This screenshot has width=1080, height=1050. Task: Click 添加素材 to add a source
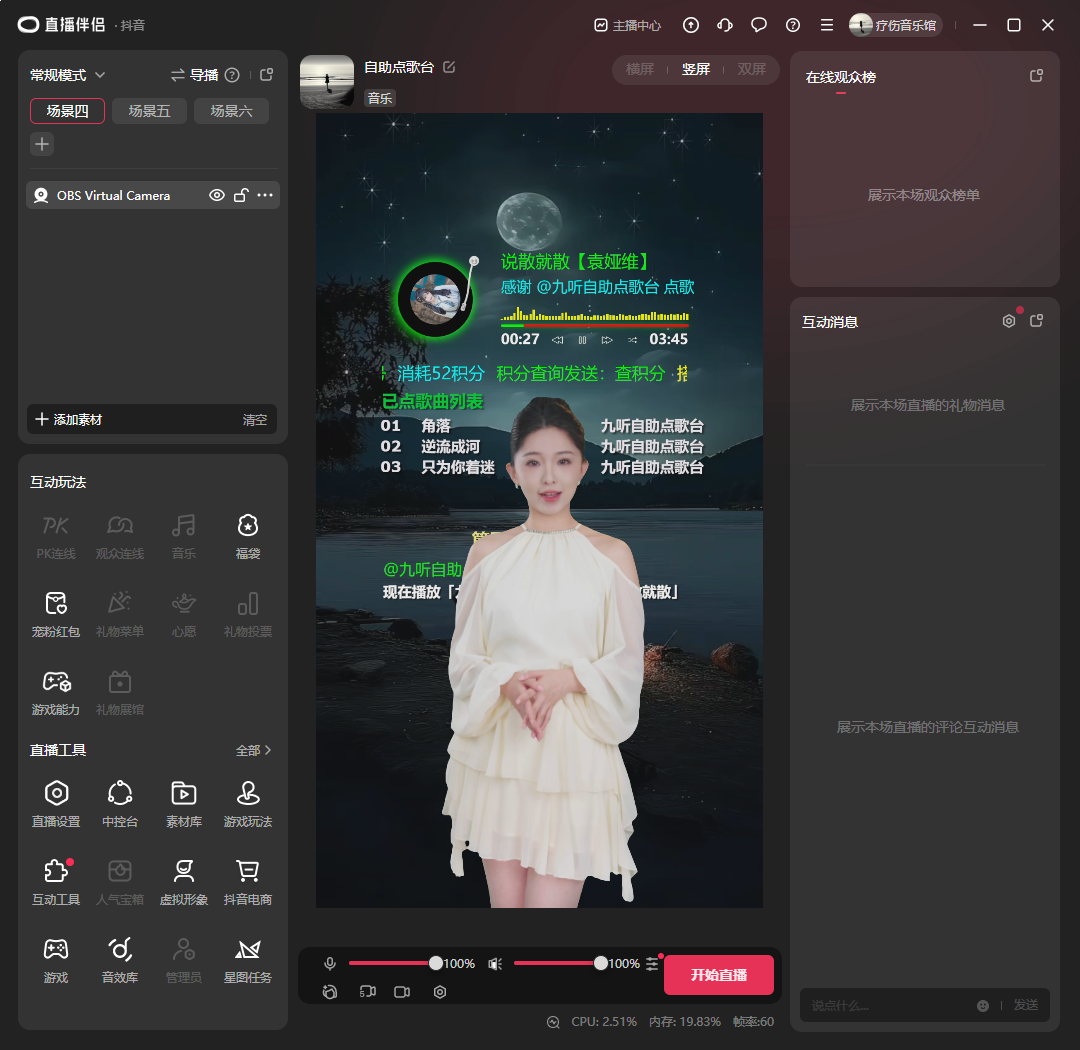69,420
